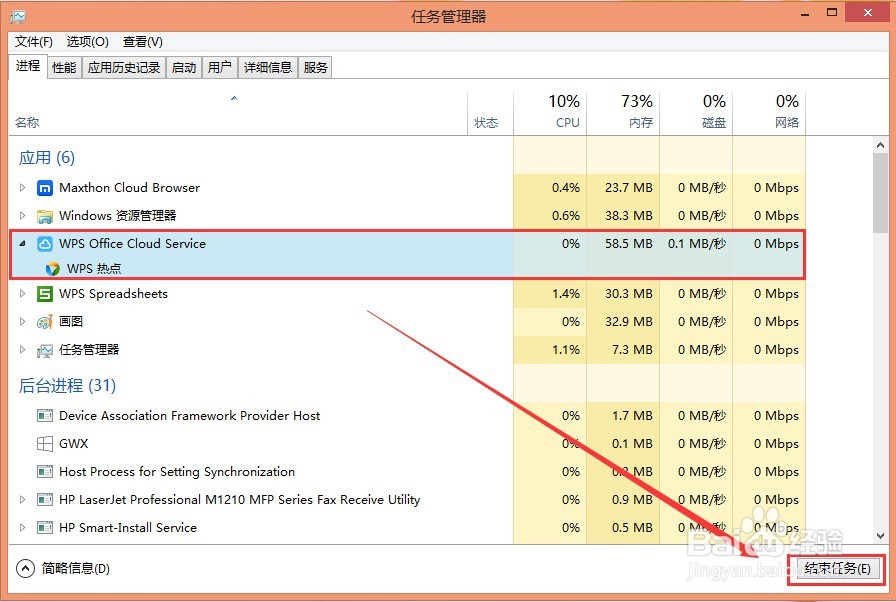Expand the Maxthon Cloud Browser row
Screen dimensions: 896x602
click(22, 187)
